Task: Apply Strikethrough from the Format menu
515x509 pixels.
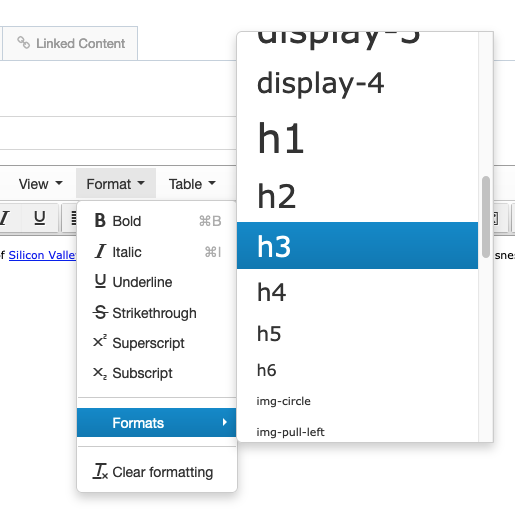Action: tap(157, 313)
